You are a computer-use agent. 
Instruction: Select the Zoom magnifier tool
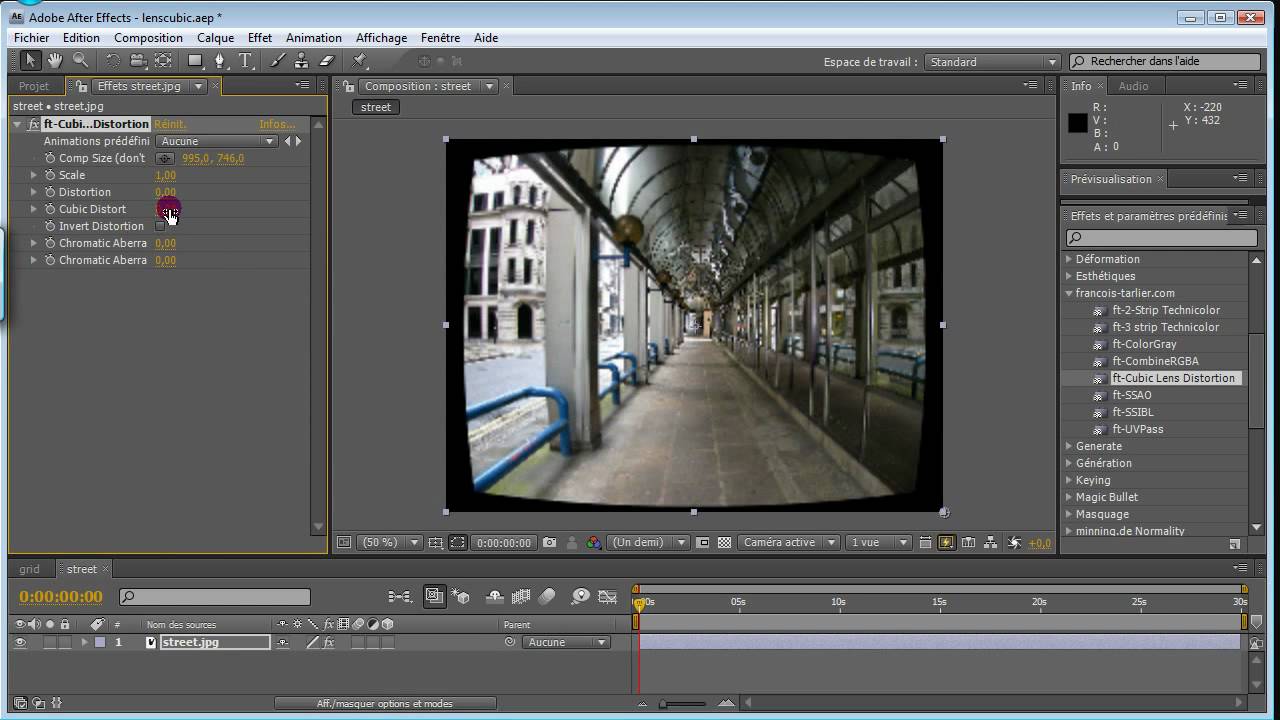coord(80,61)
